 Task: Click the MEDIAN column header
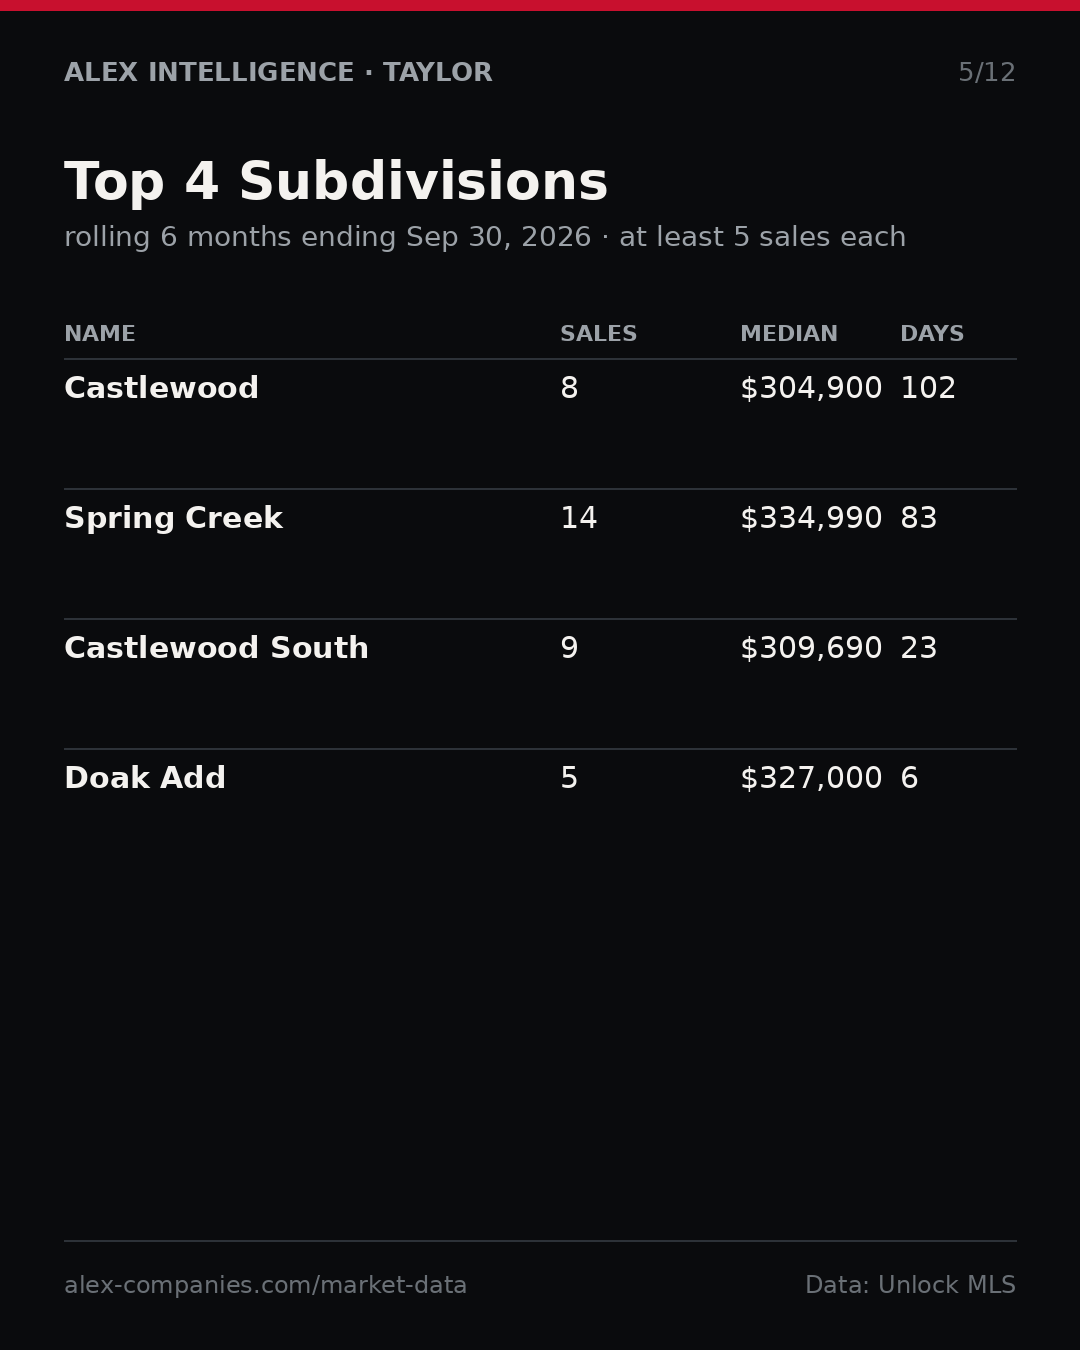[x=789, y=335]
